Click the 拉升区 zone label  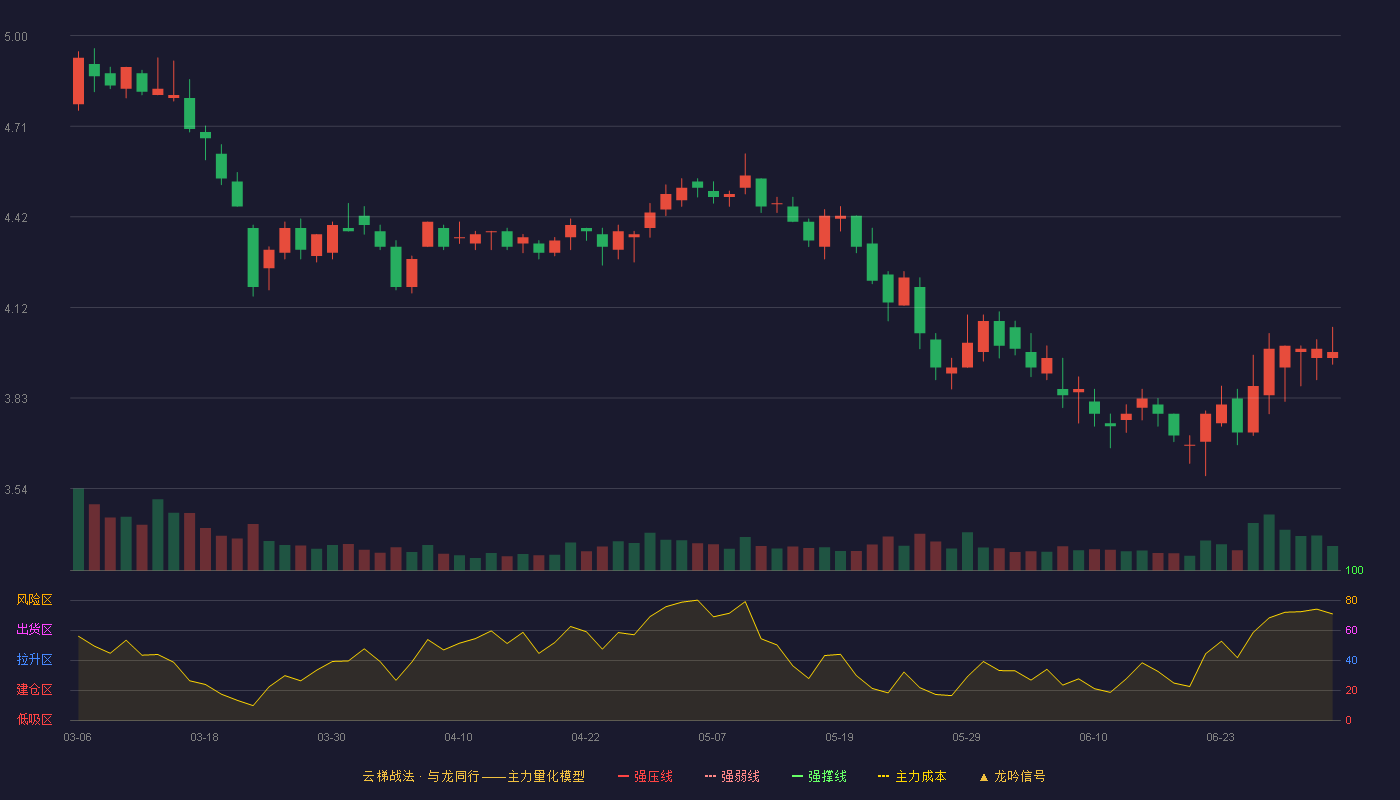point(34,660)
